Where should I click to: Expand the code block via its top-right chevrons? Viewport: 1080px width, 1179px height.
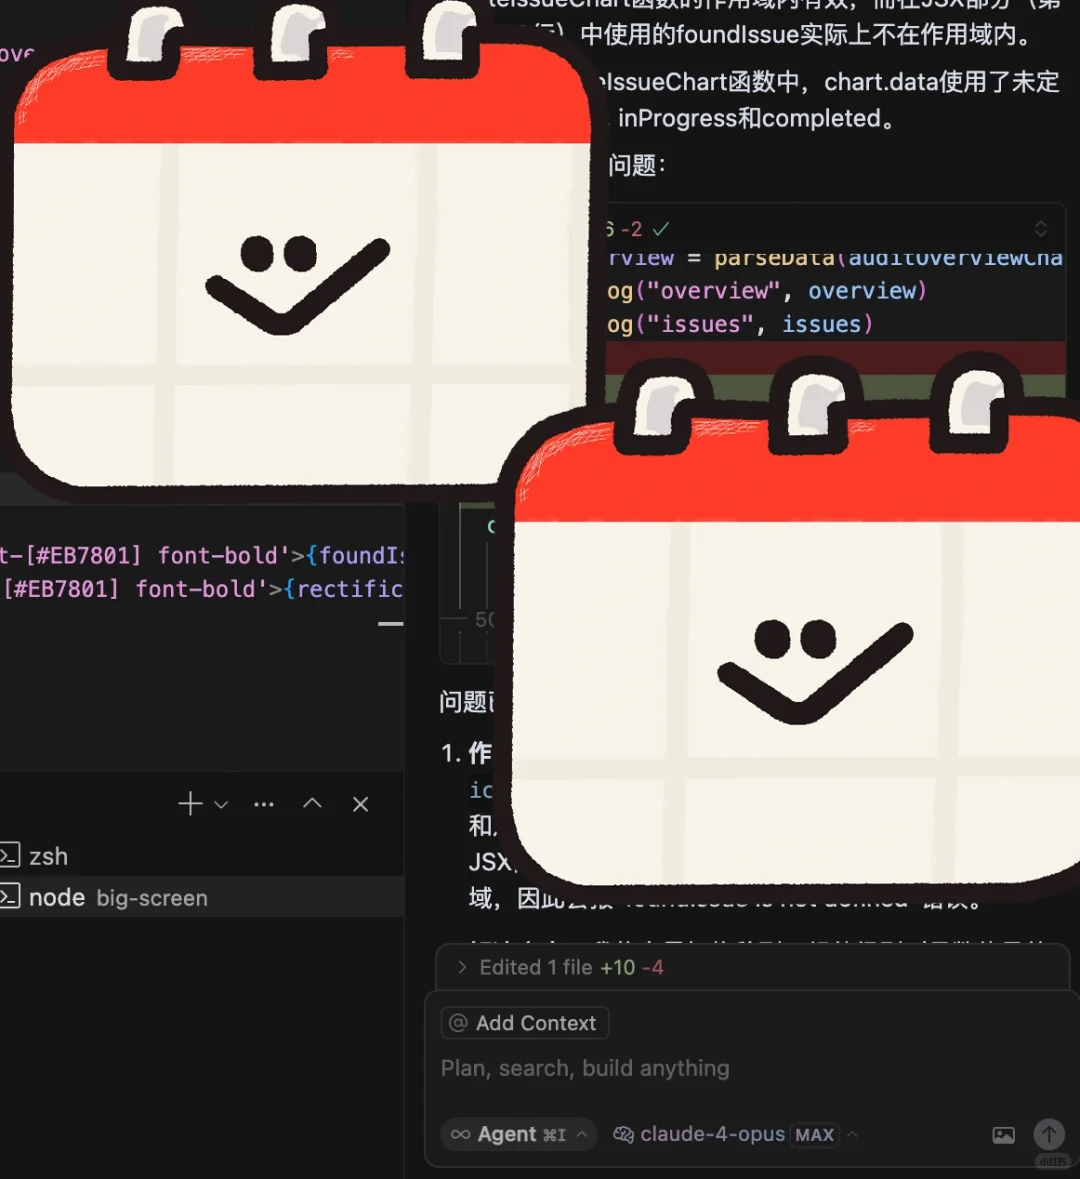(1041, 228)
